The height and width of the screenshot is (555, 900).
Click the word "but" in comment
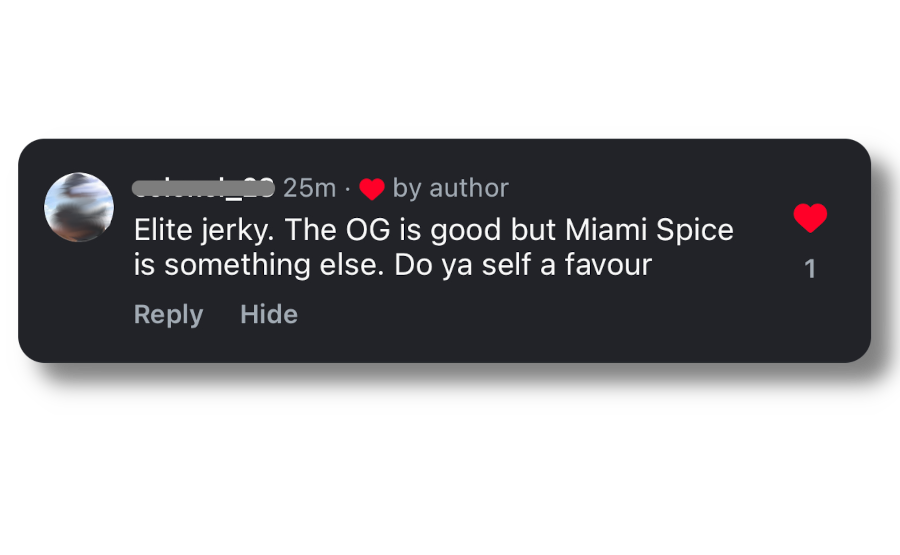(x=533, y=230)
